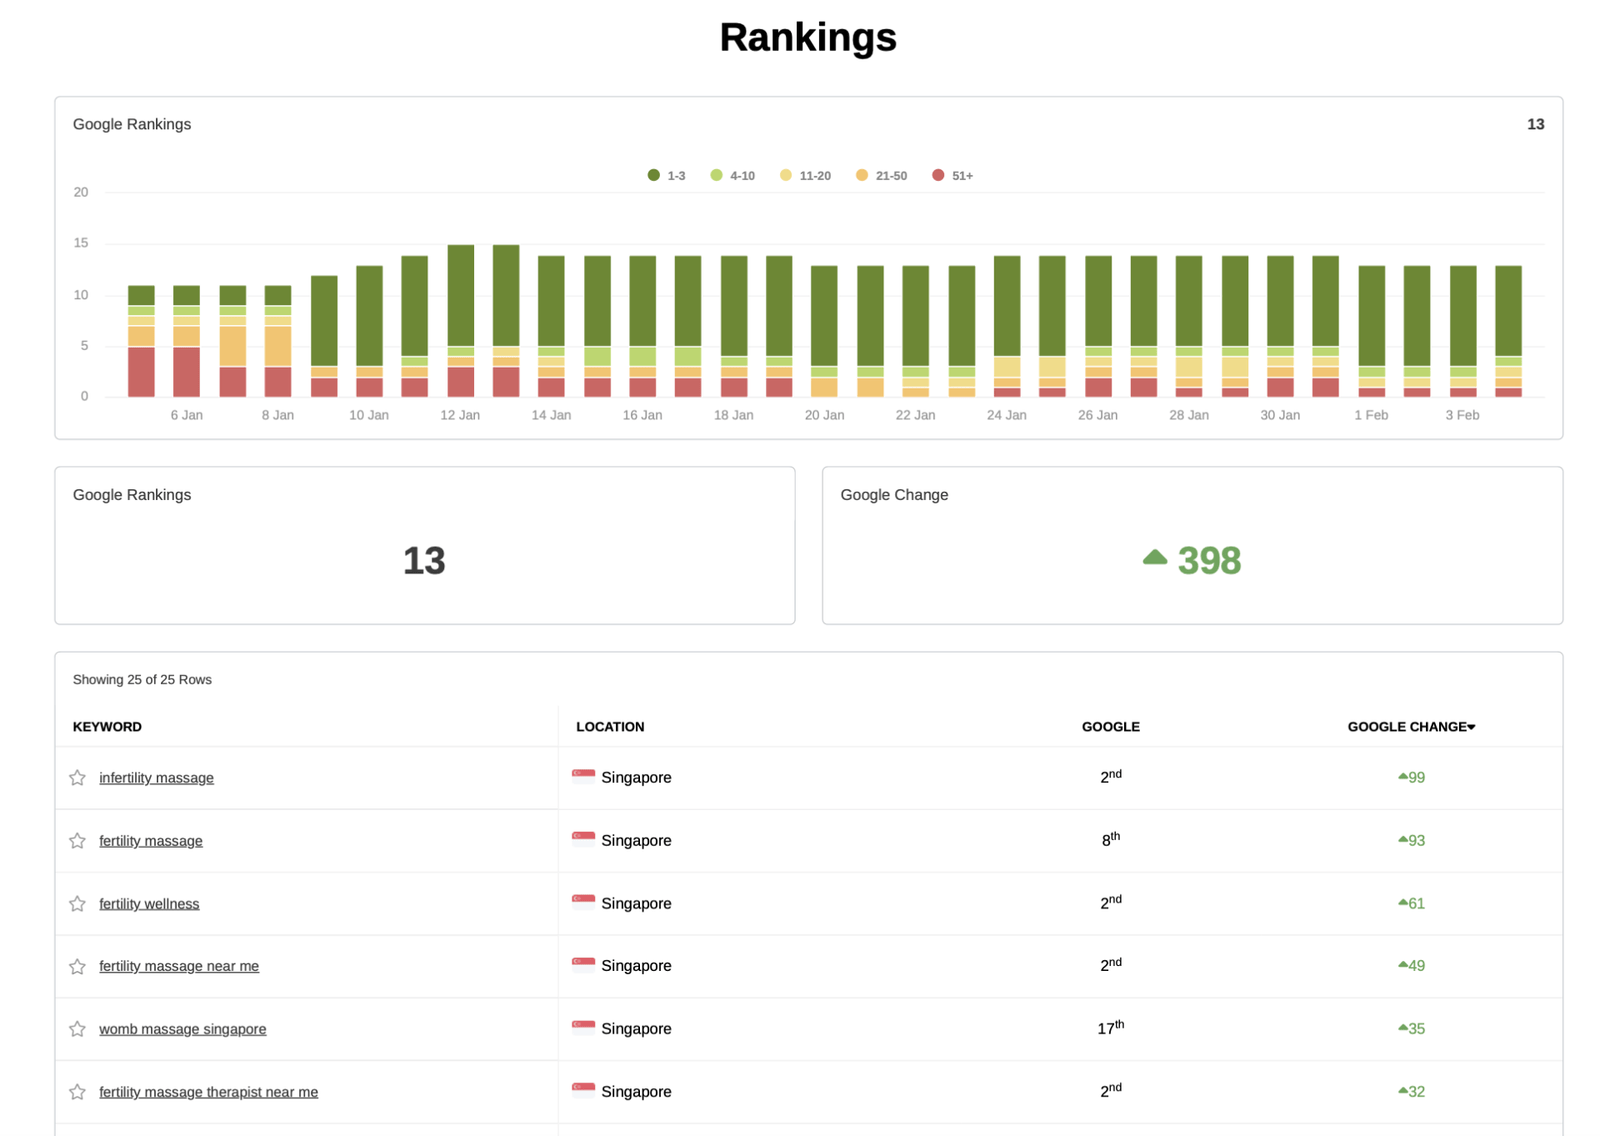The image size is (1600, 1136).
Task: Click the flag icon for "womb massage singapore"
Action: (x=583, y=1026)
